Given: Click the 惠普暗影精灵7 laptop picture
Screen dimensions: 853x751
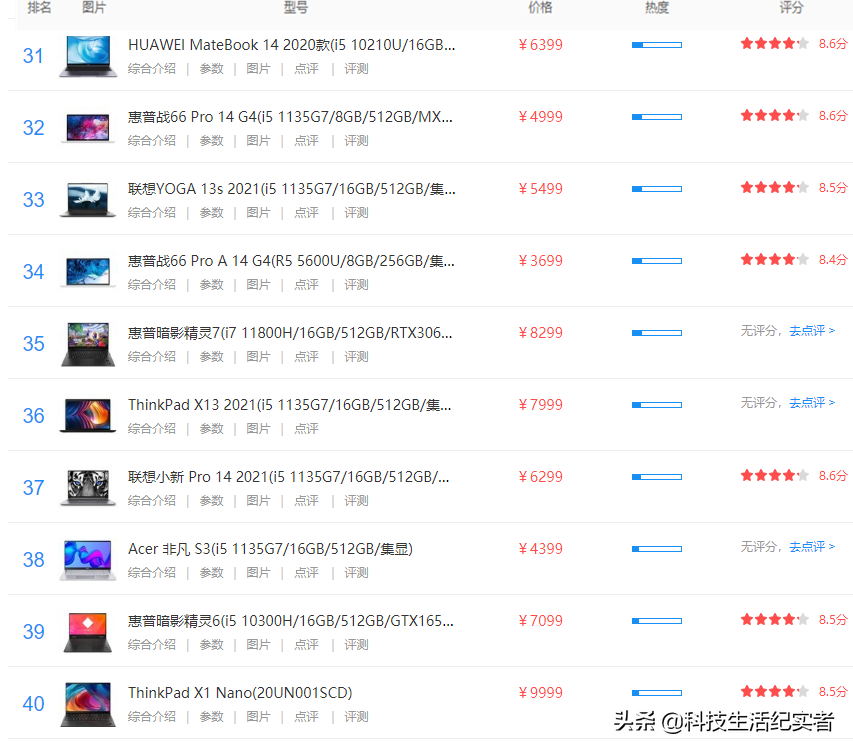Looking at the screenshot, I should [x=88, y=344].
